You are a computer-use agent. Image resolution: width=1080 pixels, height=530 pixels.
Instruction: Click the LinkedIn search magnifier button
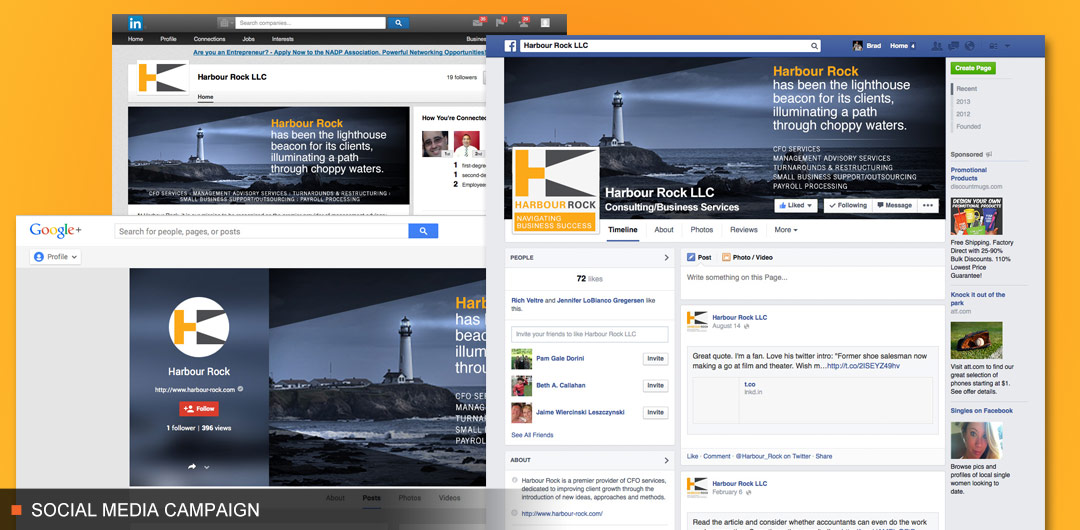[398, 23]
